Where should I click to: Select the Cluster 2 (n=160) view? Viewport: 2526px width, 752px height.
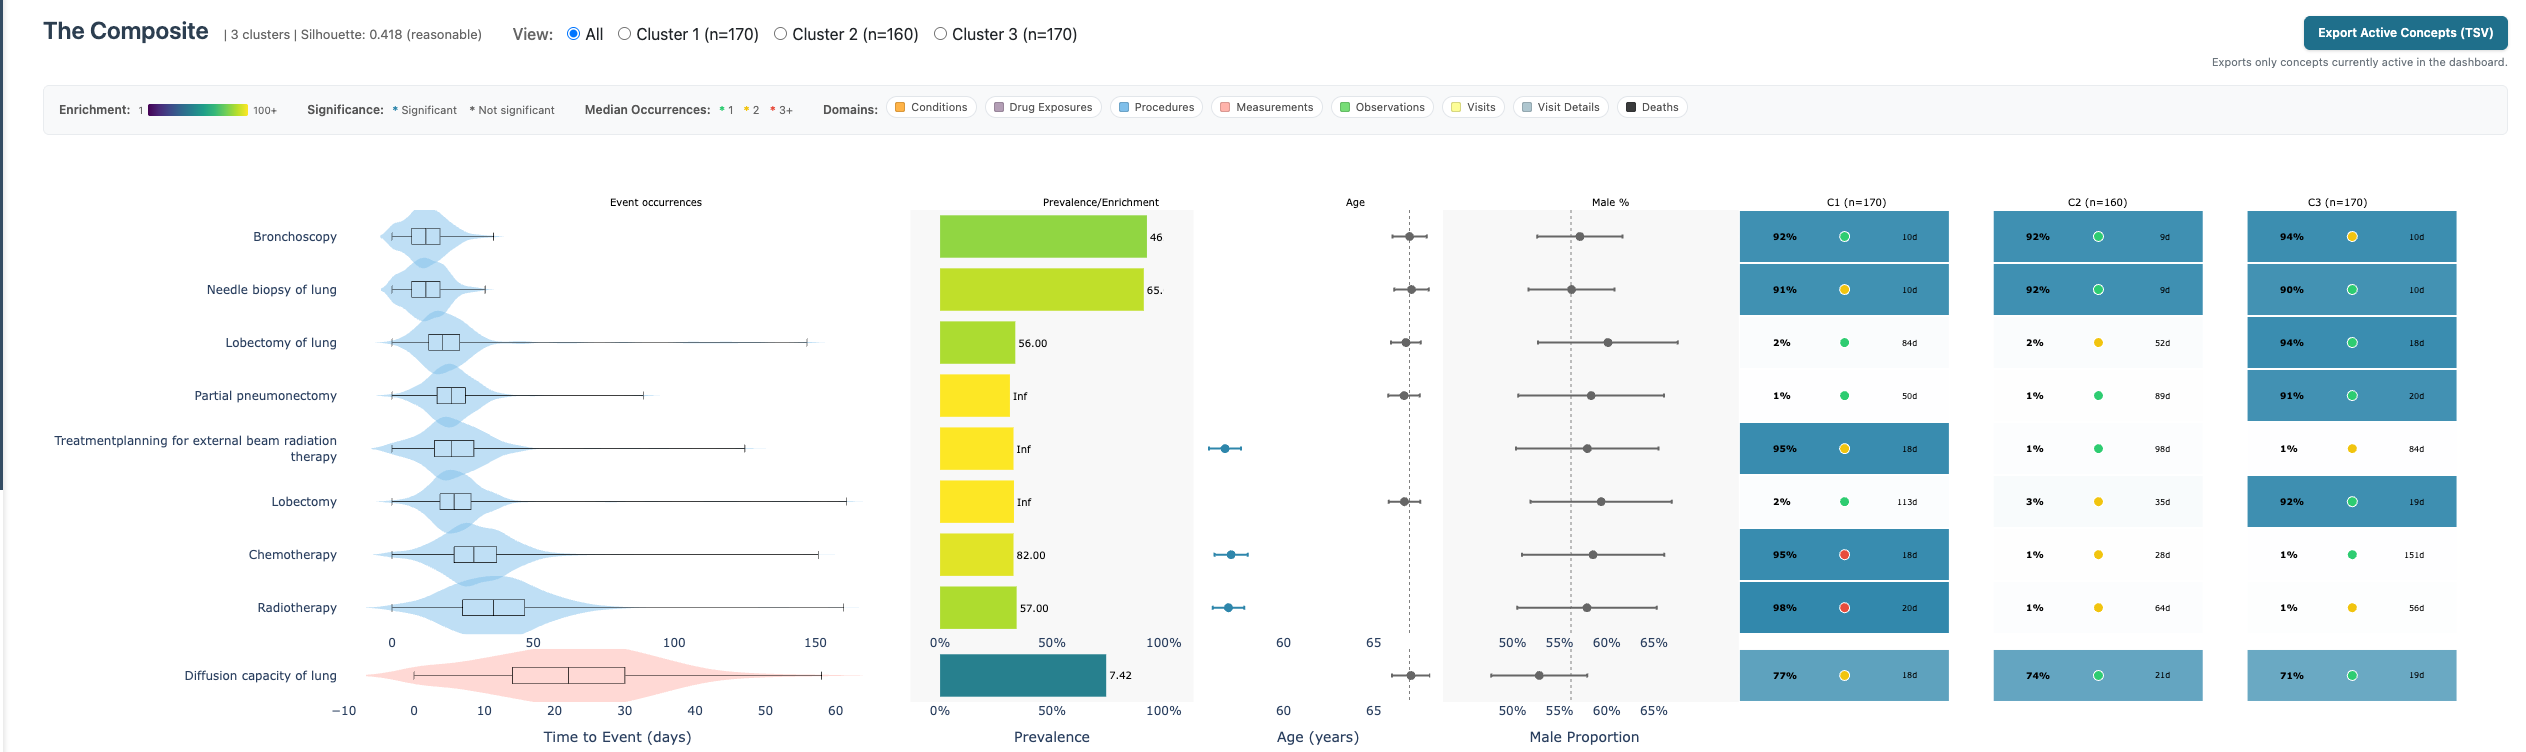(780, 33)
